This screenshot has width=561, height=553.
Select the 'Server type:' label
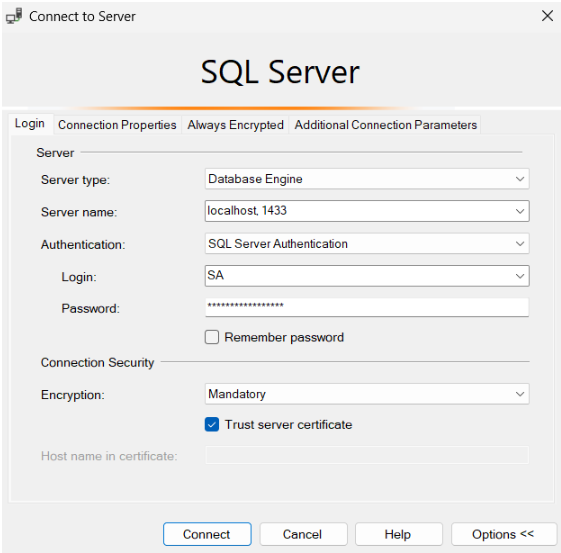tap(75, 180)
